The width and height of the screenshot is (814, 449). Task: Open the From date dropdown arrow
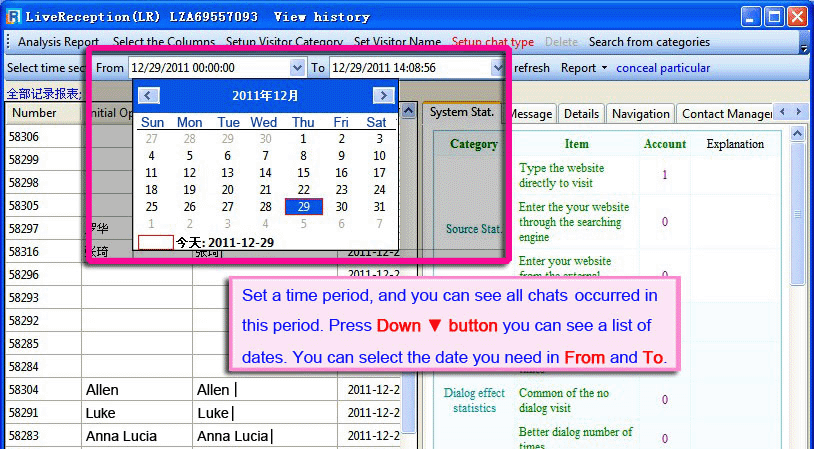[297, 67]
